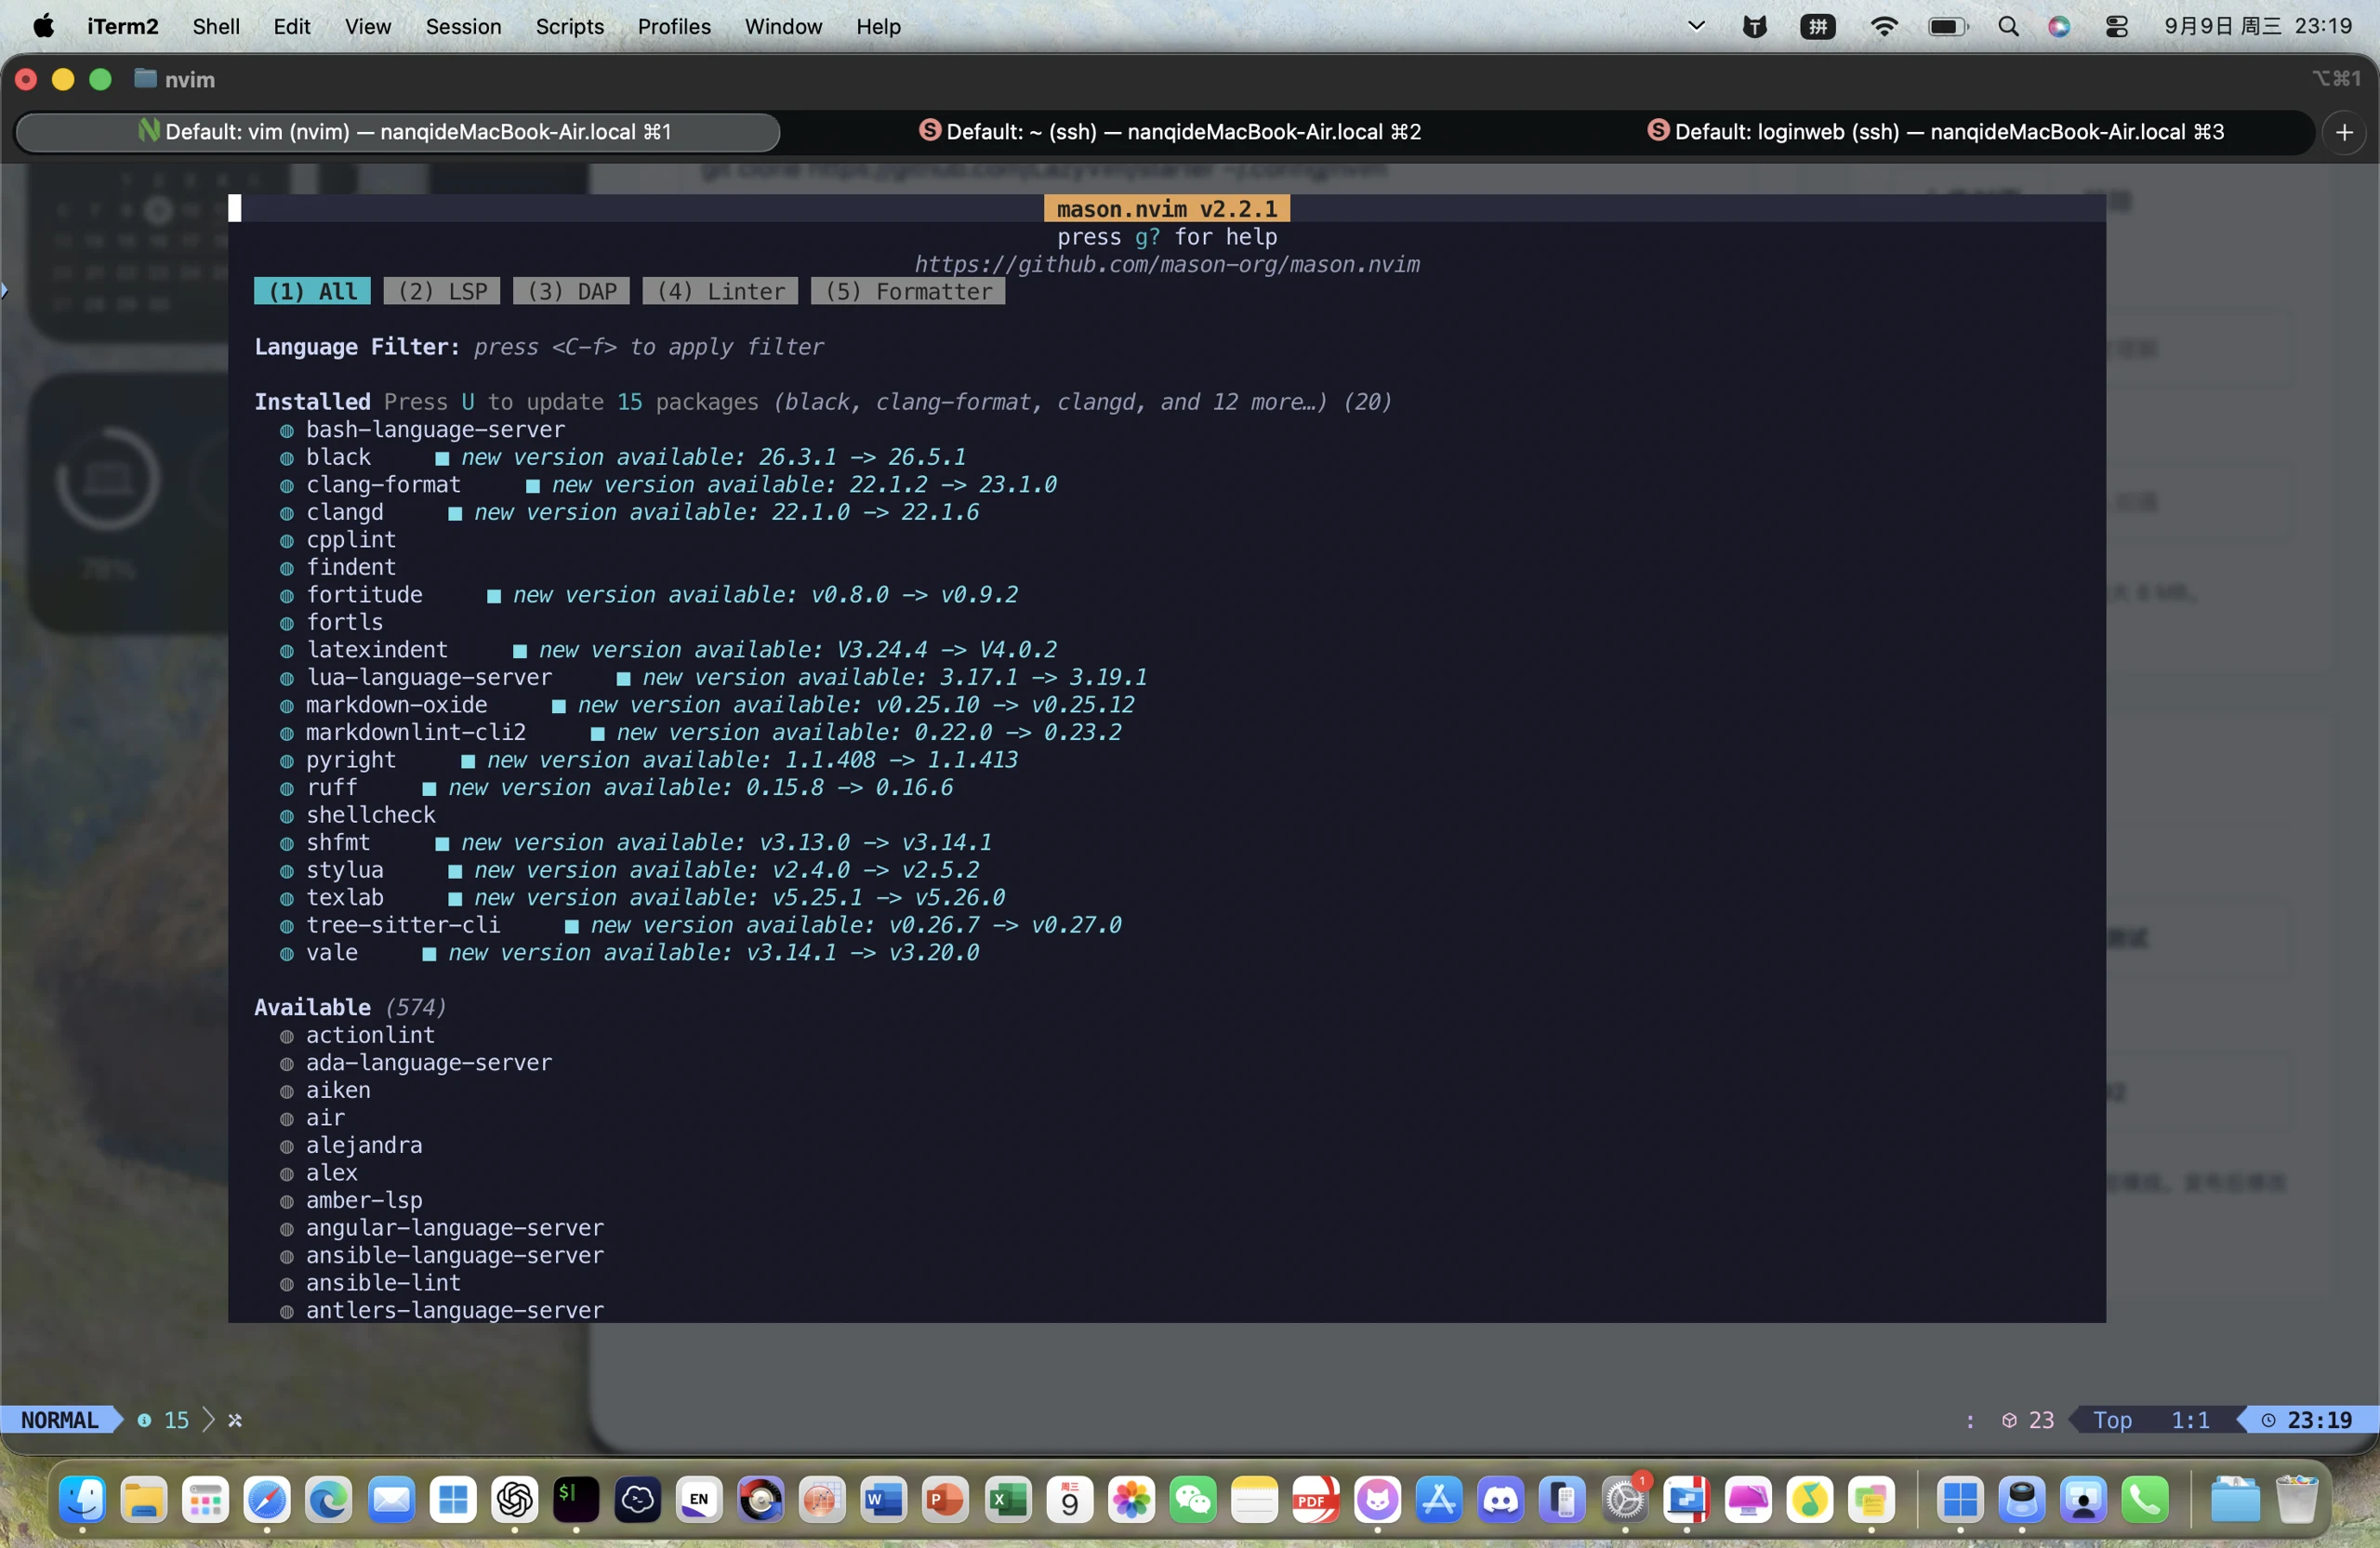Click the battery status icon
The image size is (2380, 1548).
click(1948, 27)
